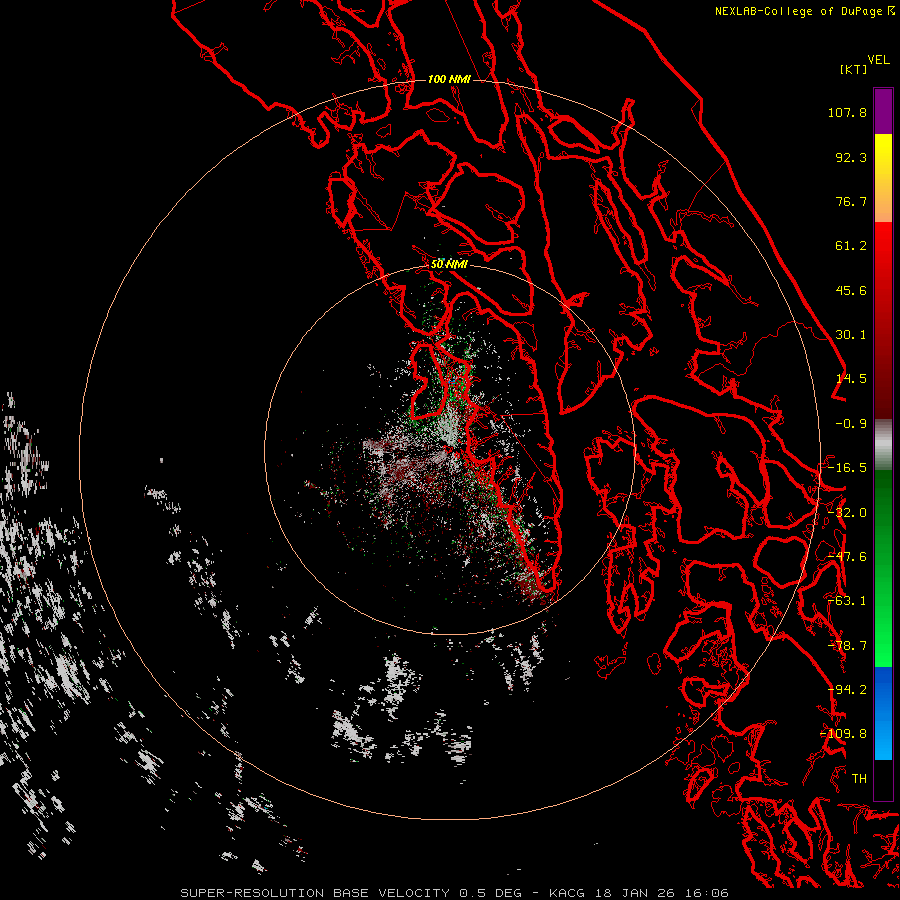Click the VEL legend title
900x900 pixels.
(x=879, y=60)
